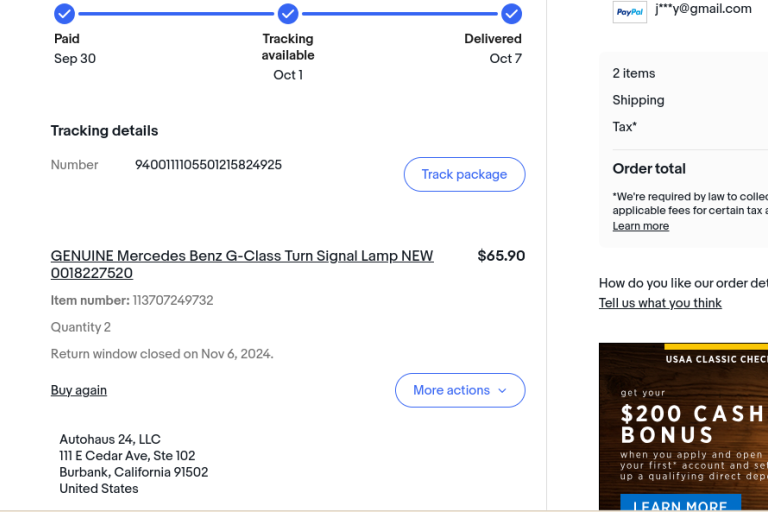Click the item number 113707249732
Viewport: 768px width, 512px height.
(172, 300)
